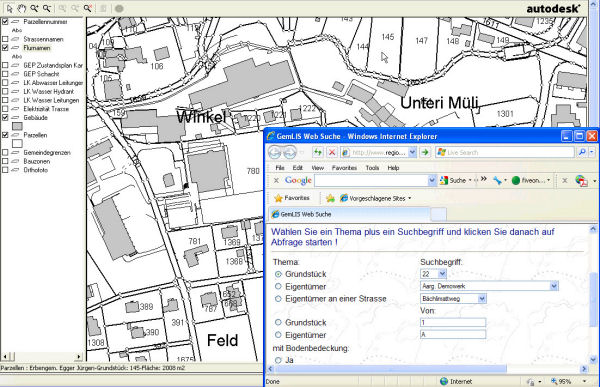Click the Gebäude grey legend swatch
The height and width of the screenshot is (387, 600).
tap(17, 126)
